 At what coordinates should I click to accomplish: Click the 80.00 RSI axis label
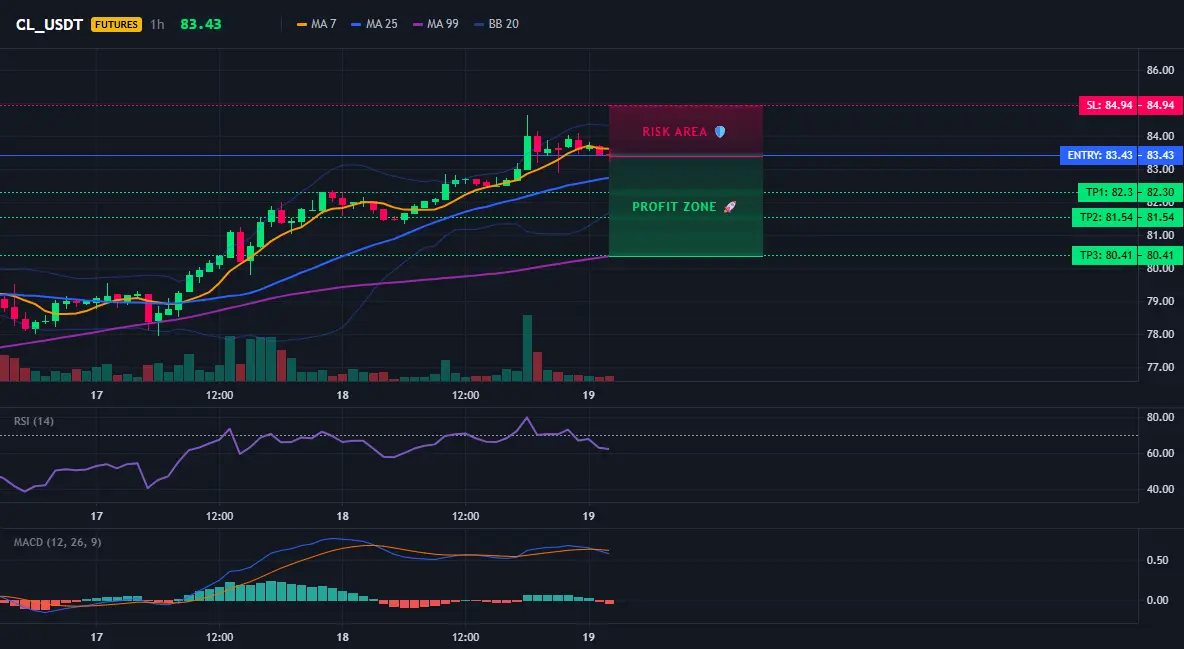pyautogui.click(x=1160, y=417)
